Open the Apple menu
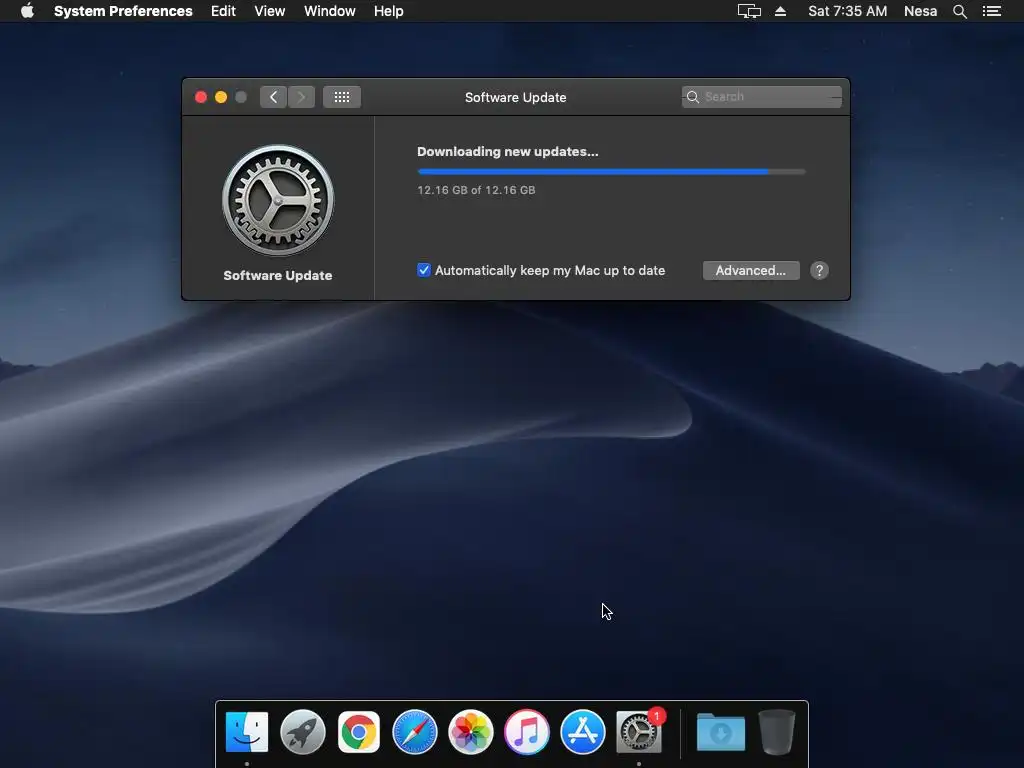 click(27, 11)
